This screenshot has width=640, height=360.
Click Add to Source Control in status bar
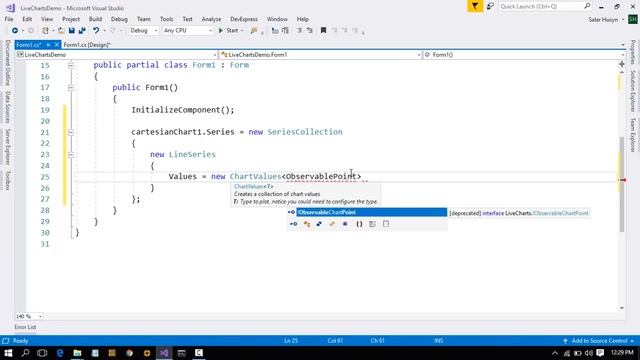[x=598, y=341]
